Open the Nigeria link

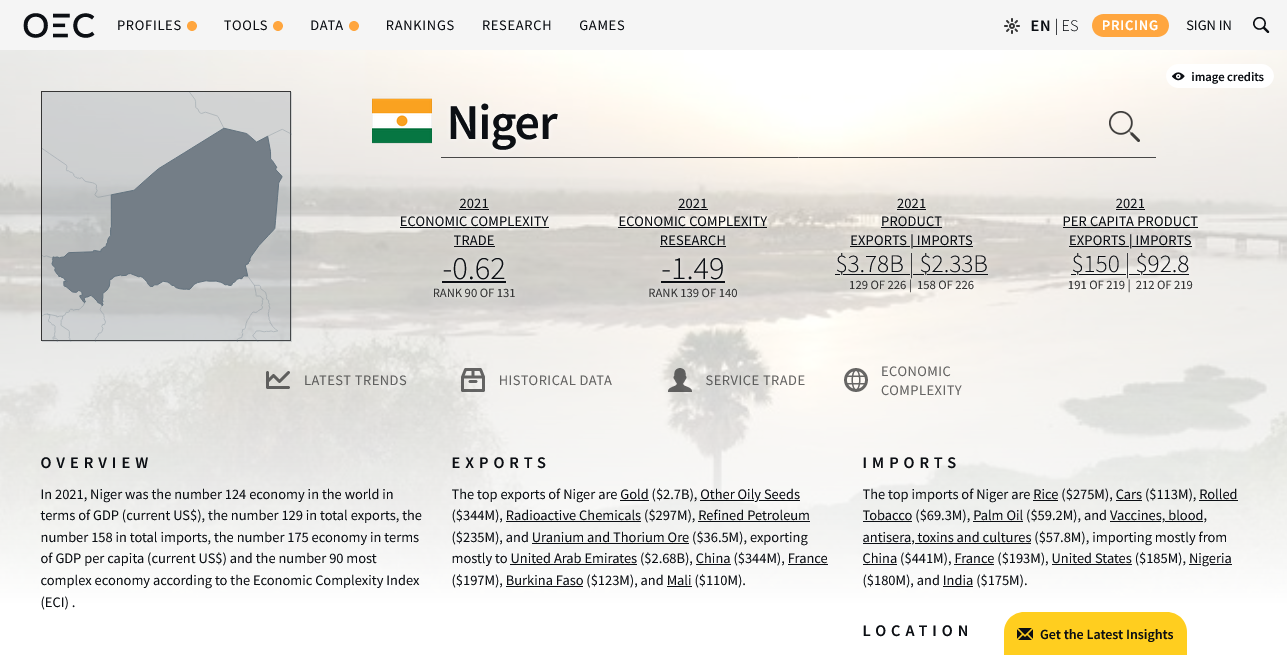coord(1210,558)
